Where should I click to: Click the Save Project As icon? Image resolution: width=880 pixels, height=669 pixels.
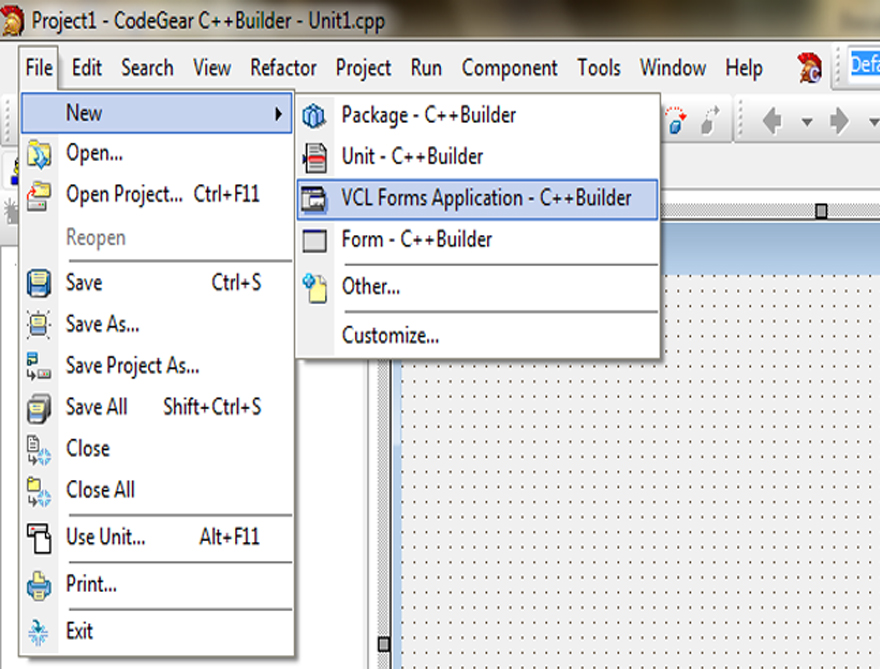point(39,366)
